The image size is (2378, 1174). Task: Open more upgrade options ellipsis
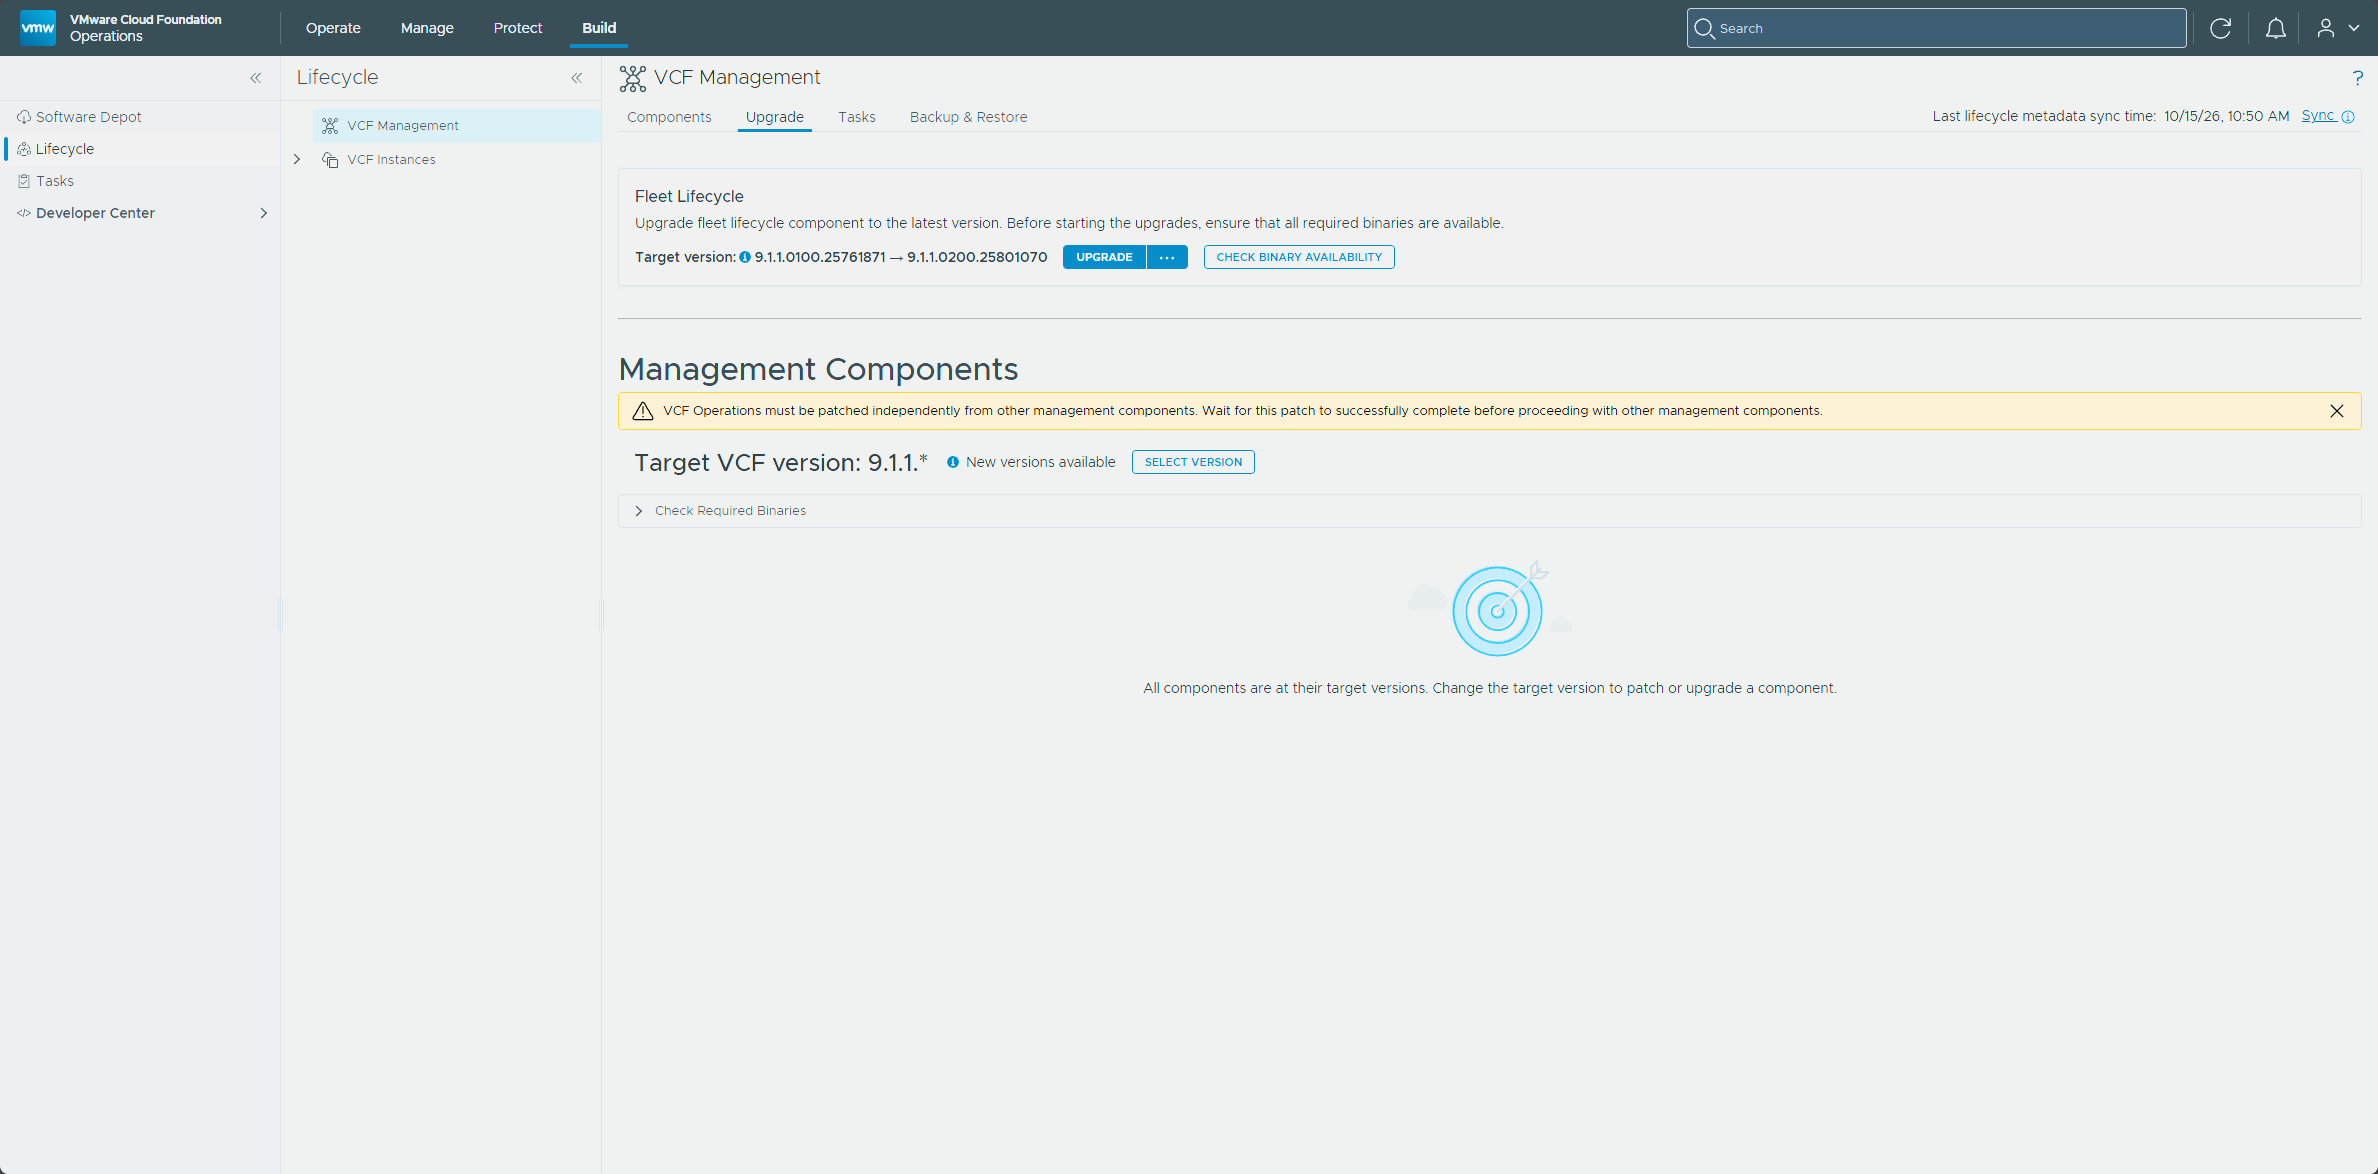click(x=1167, y=257)
